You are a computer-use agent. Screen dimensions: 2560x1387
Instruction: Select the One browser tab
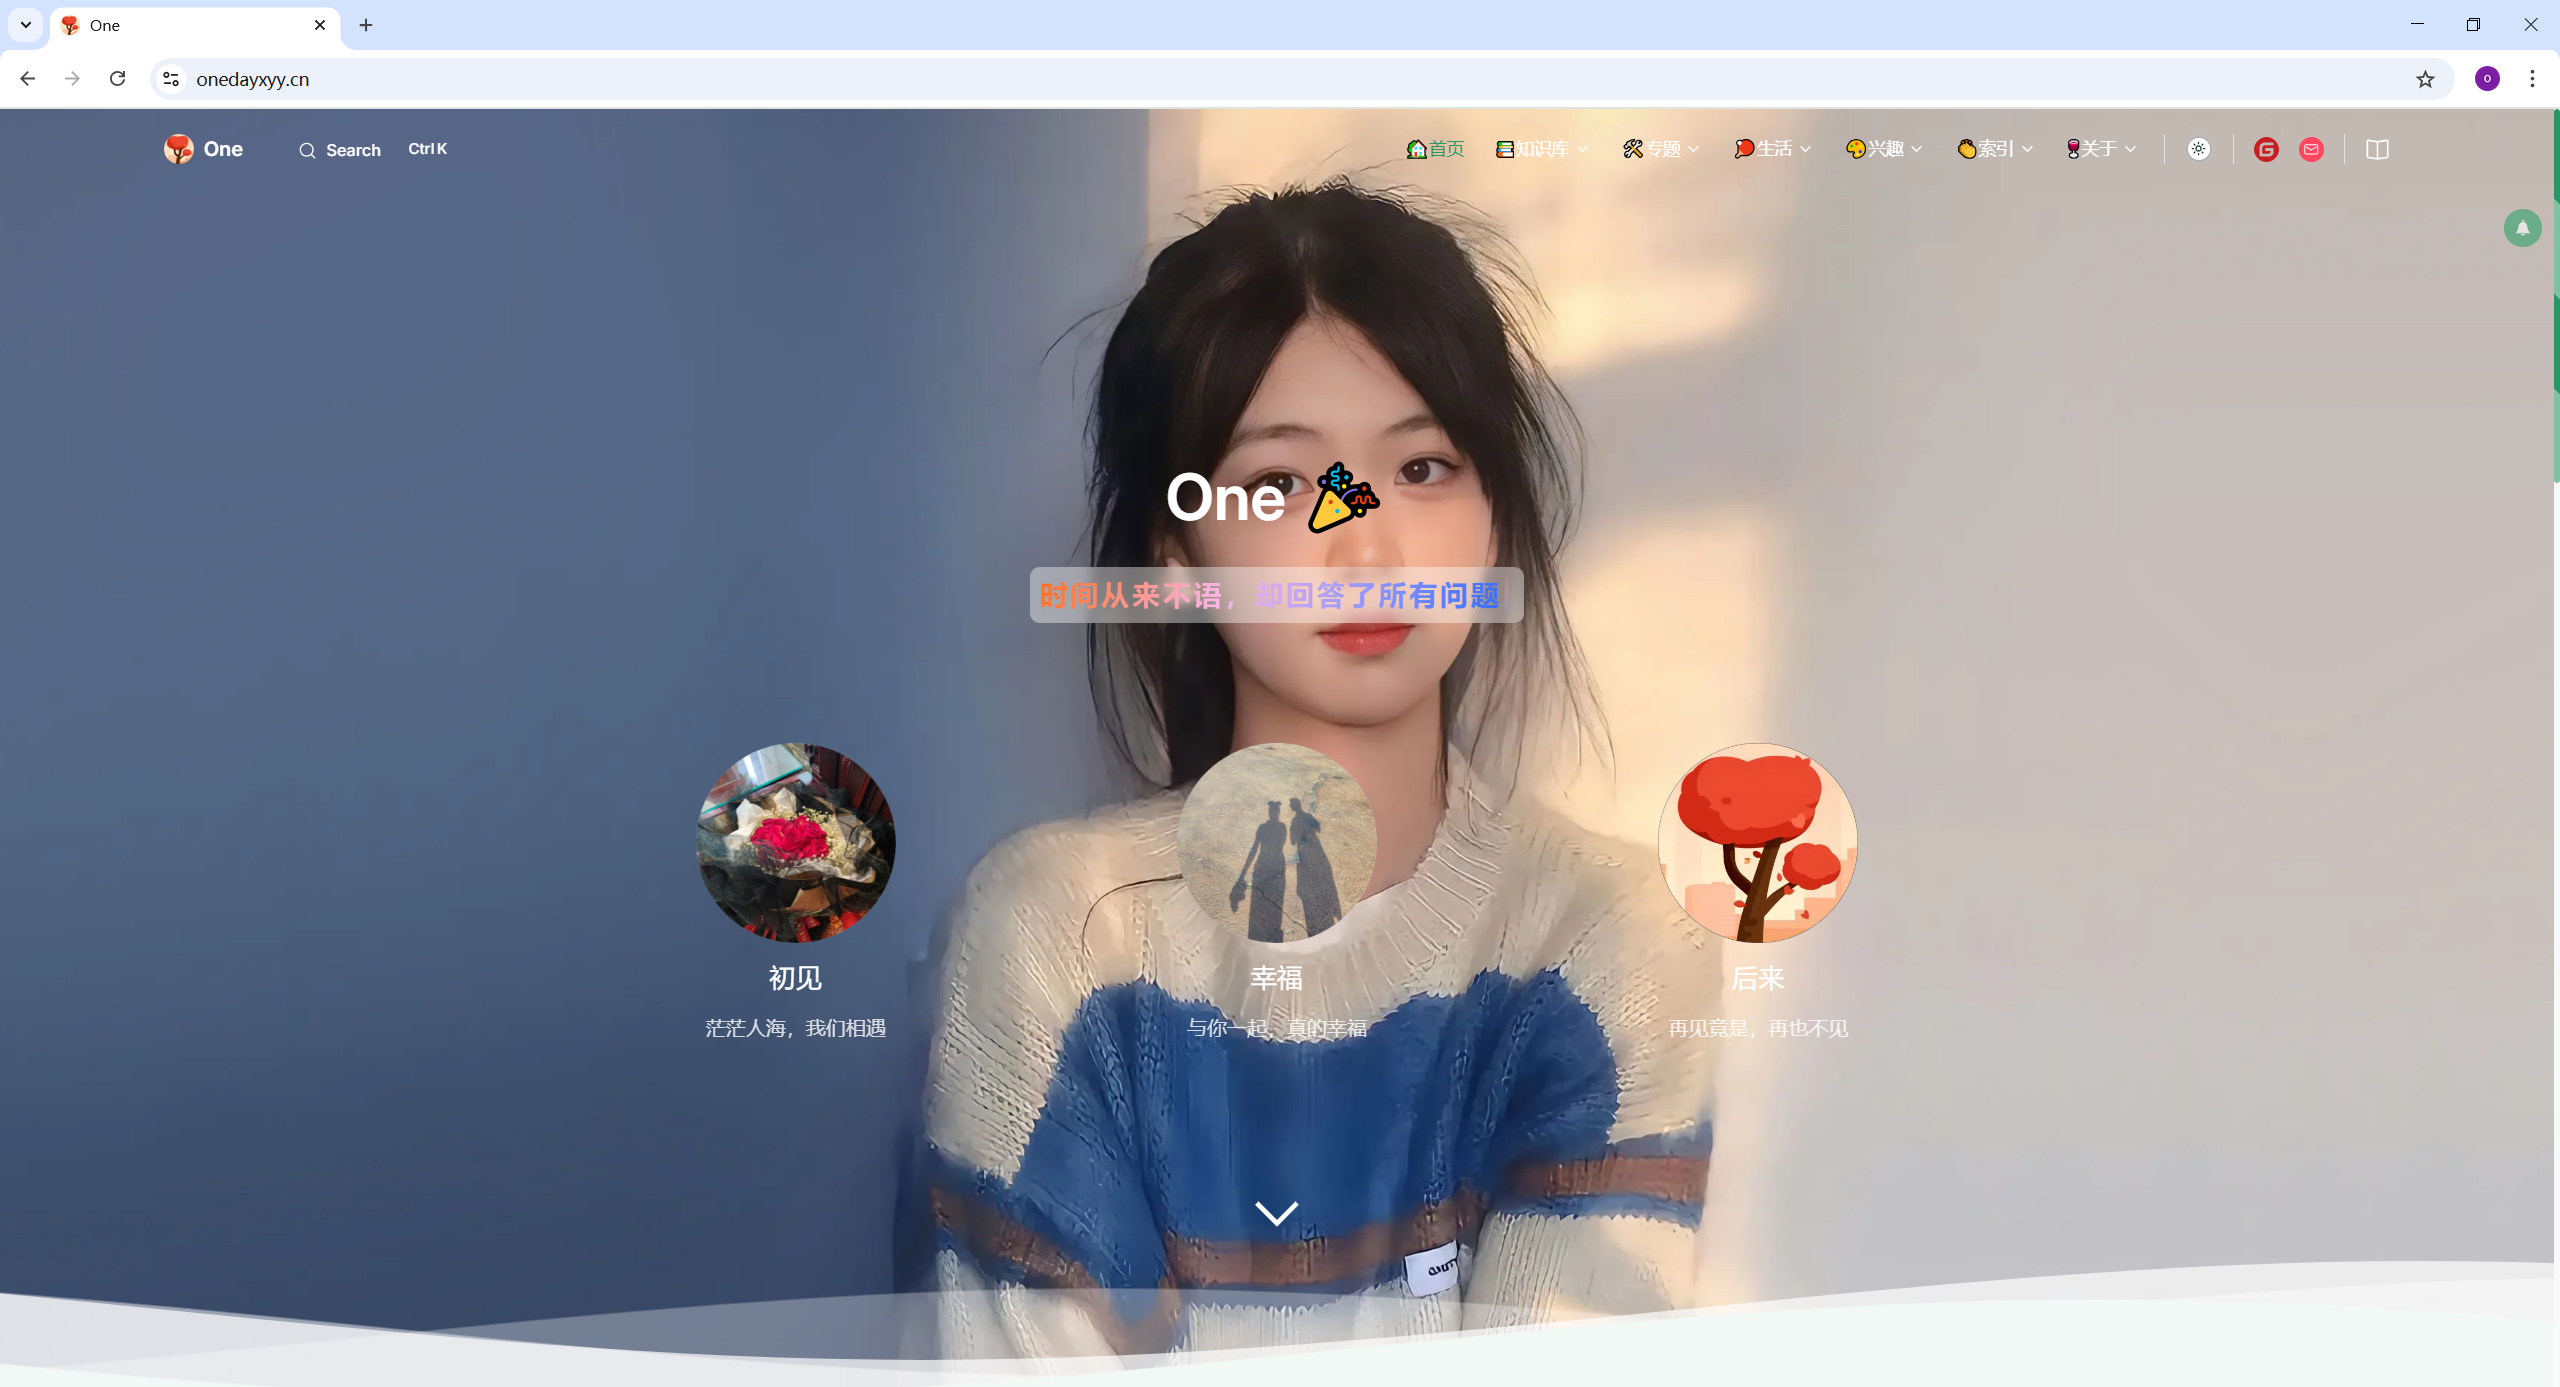tap(195, 26)
